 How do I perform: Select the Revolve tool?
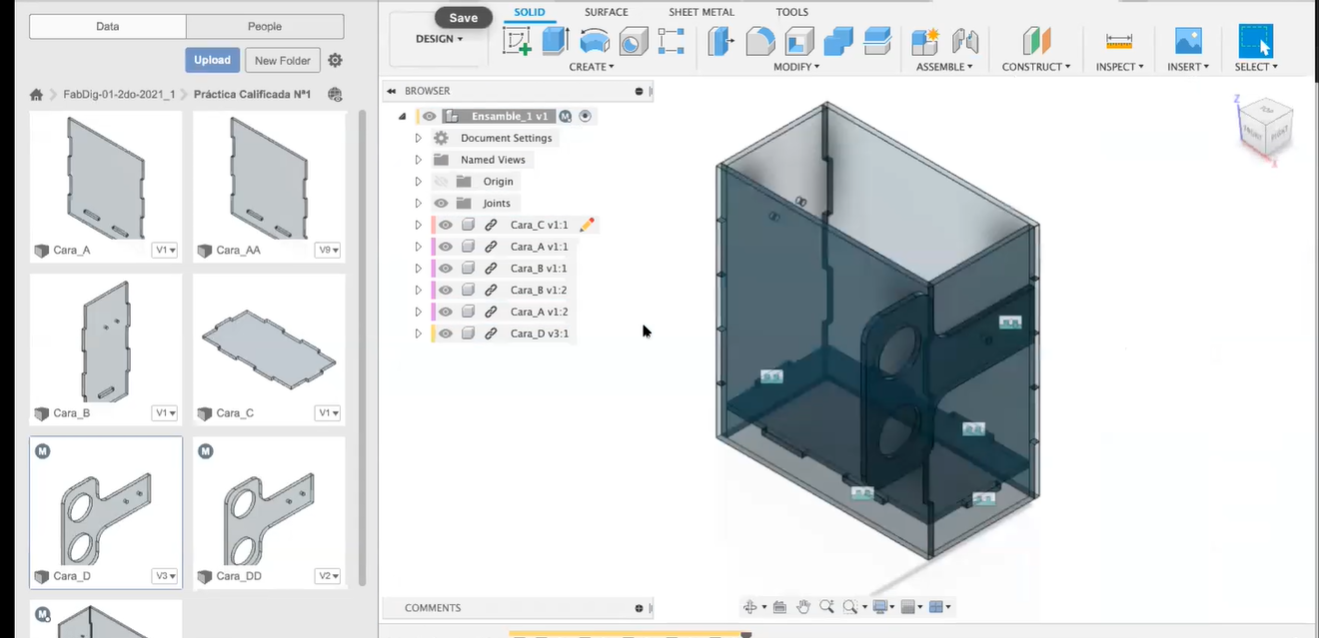click(594, 41)
